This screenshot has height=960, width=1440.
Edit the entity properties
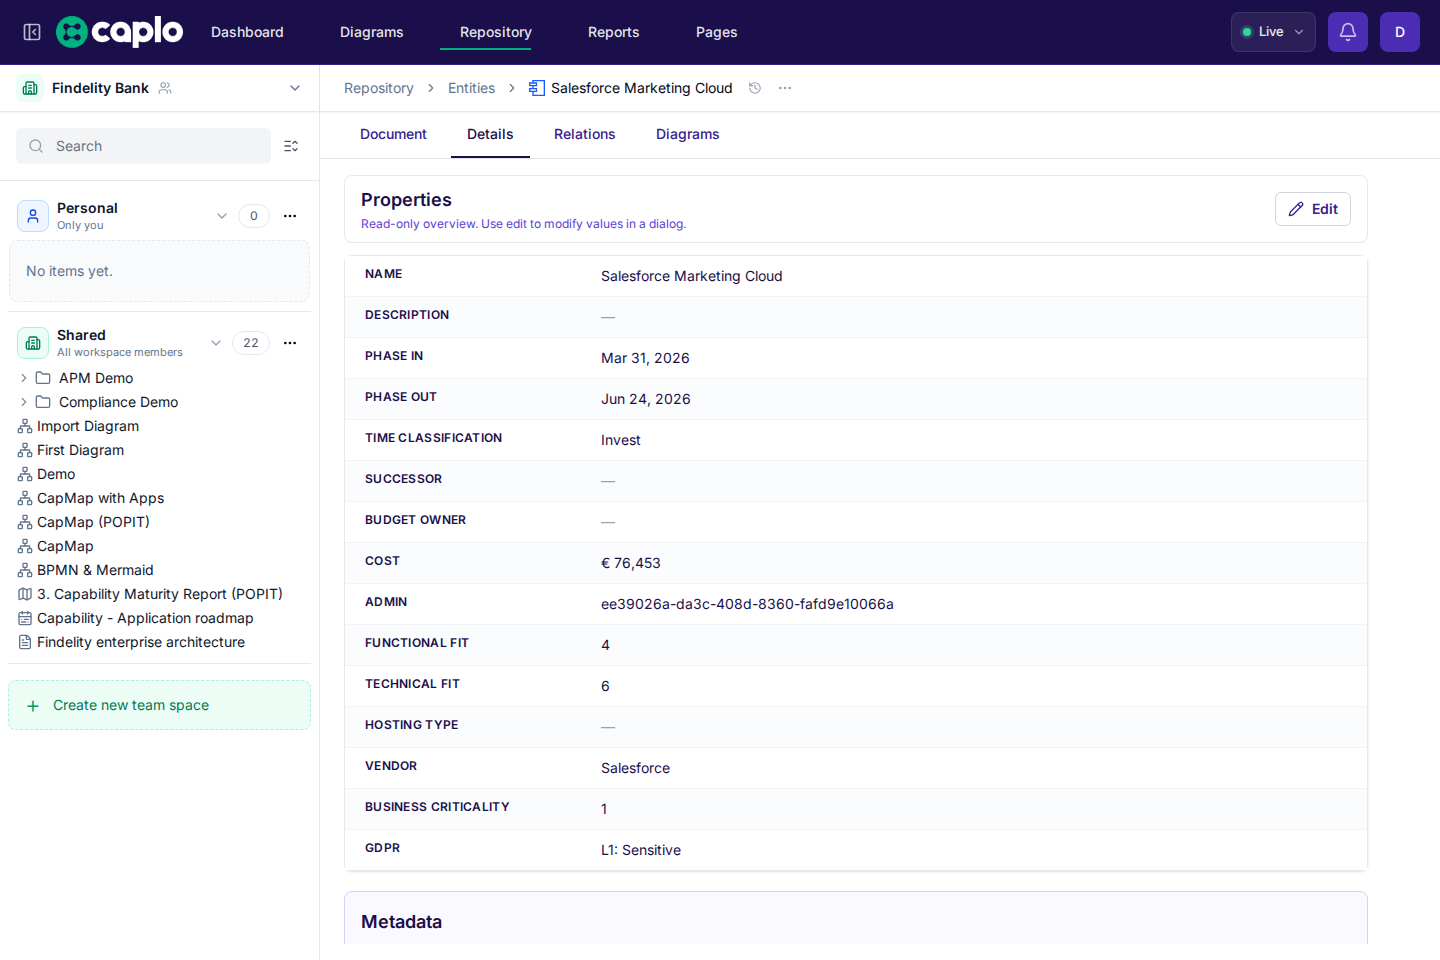click(1313, 209)
